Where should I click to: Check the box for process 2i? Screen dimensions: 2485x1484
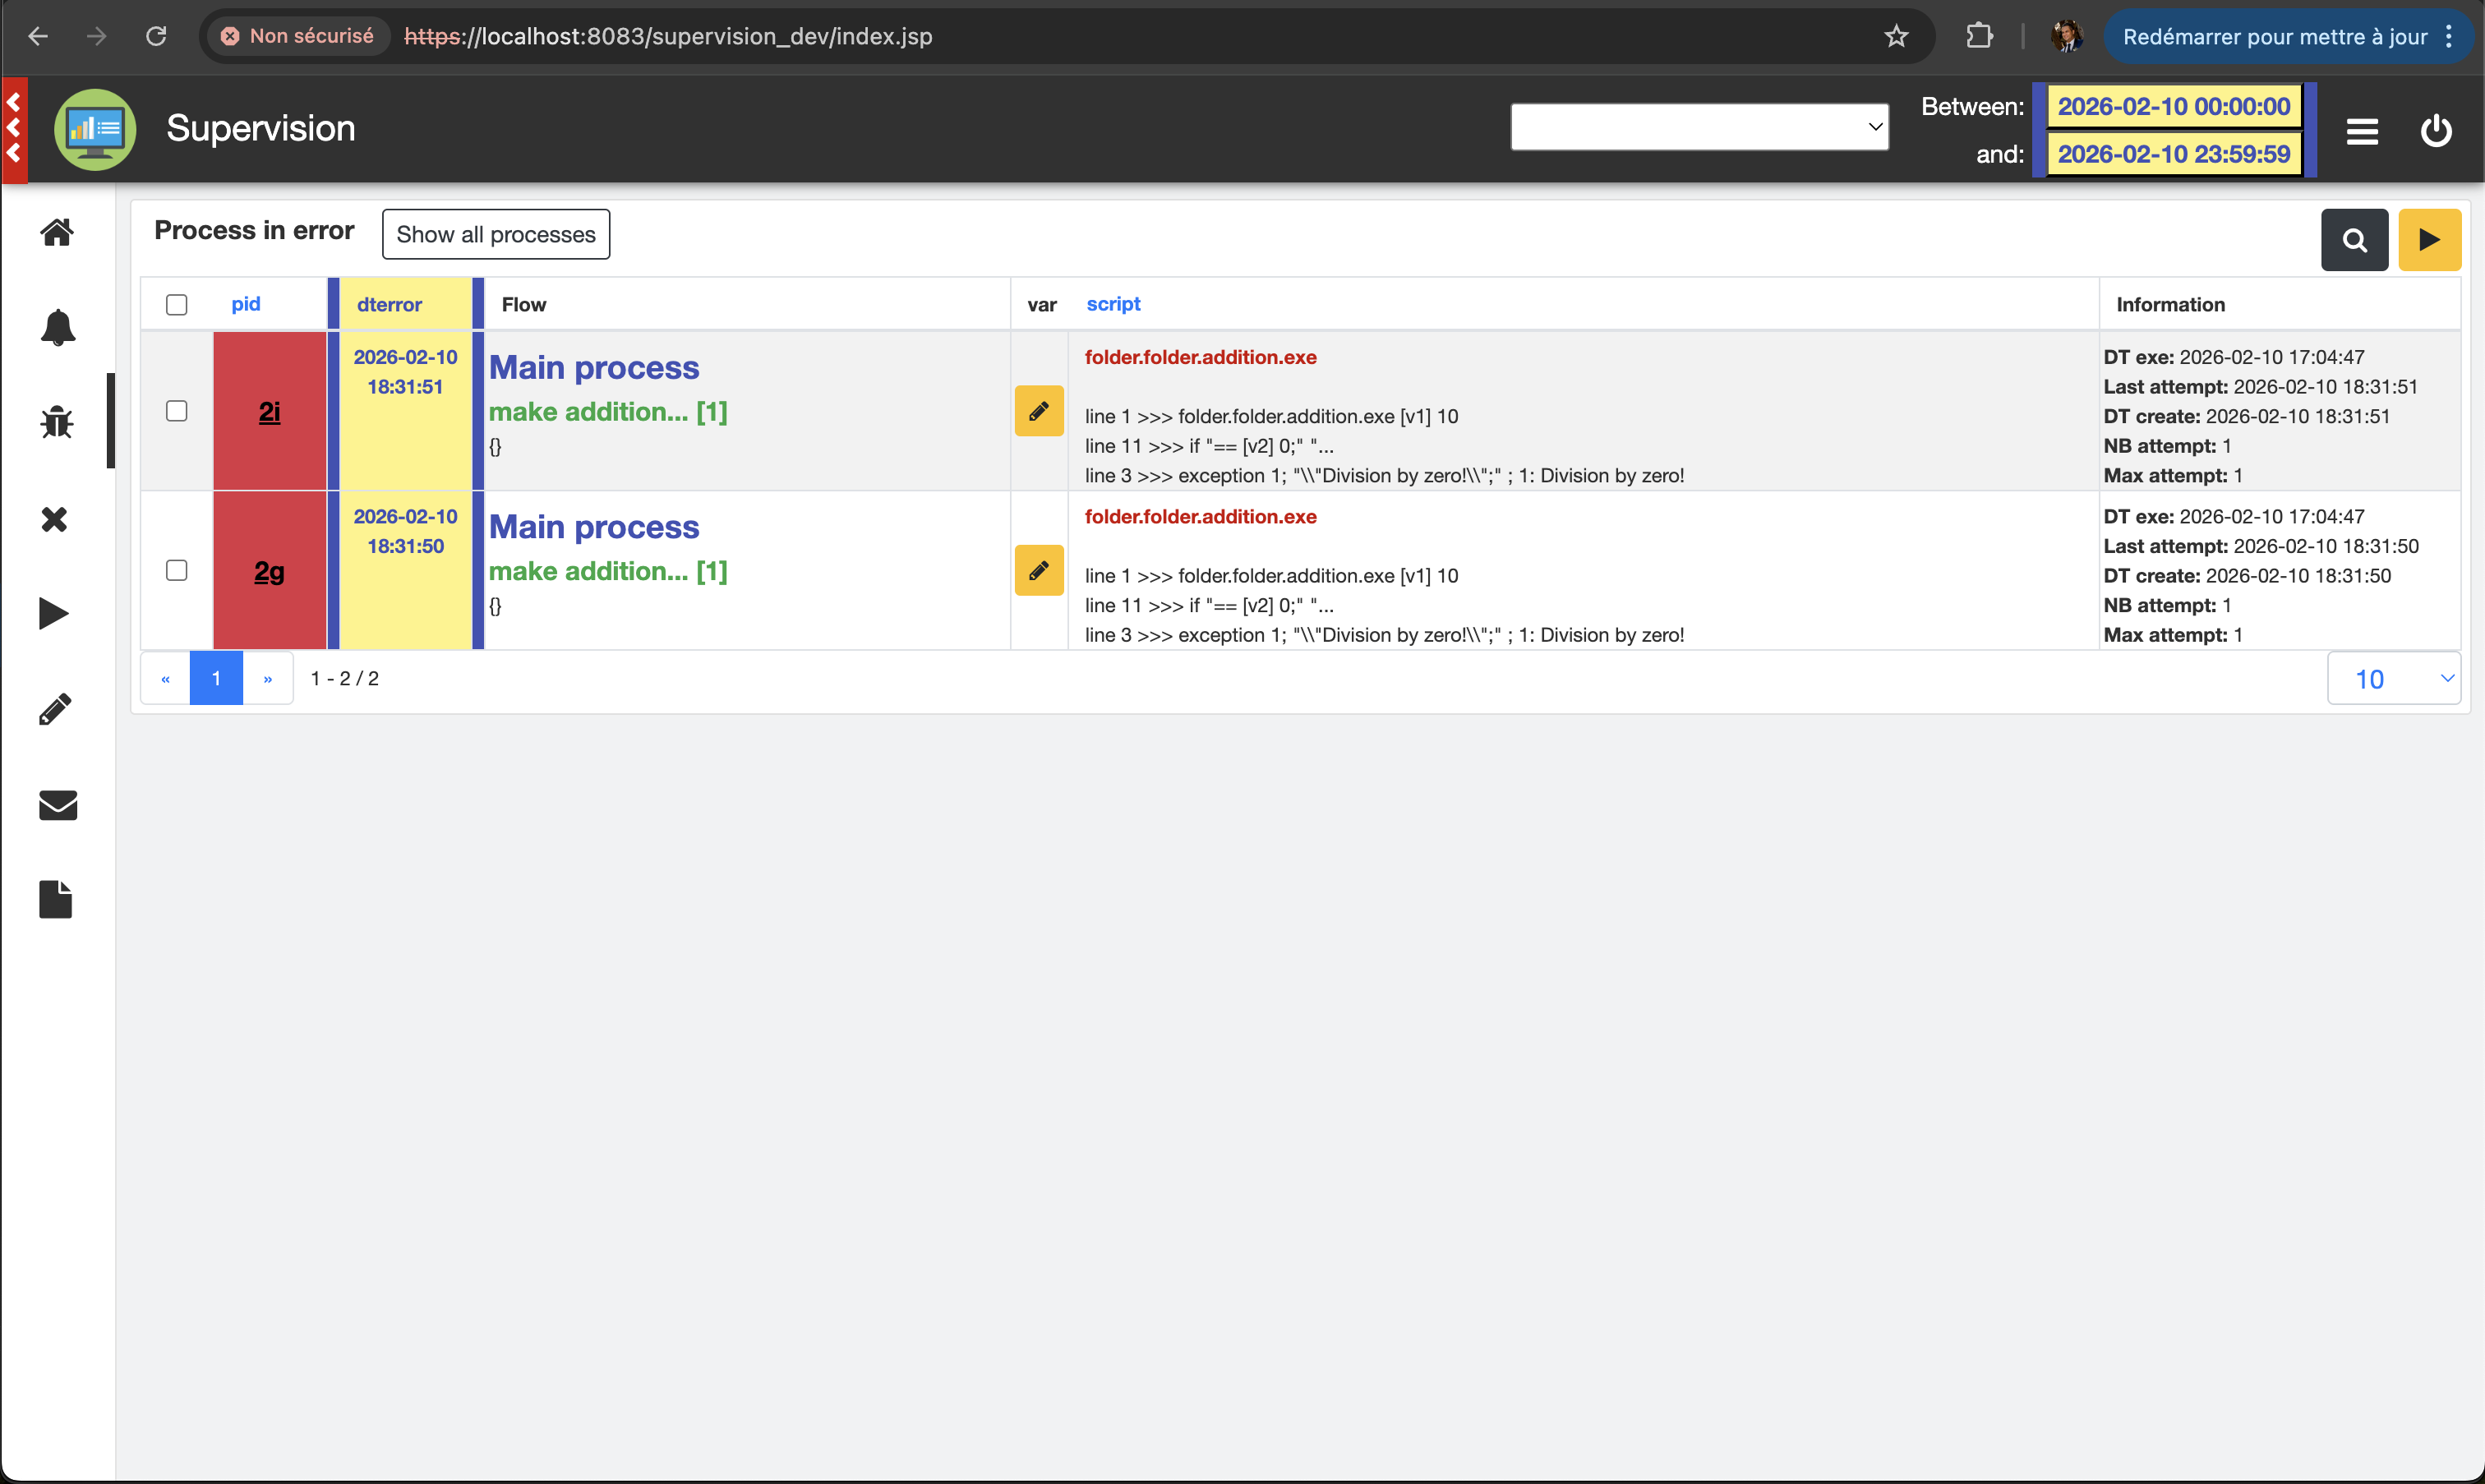tap(177, 411)
